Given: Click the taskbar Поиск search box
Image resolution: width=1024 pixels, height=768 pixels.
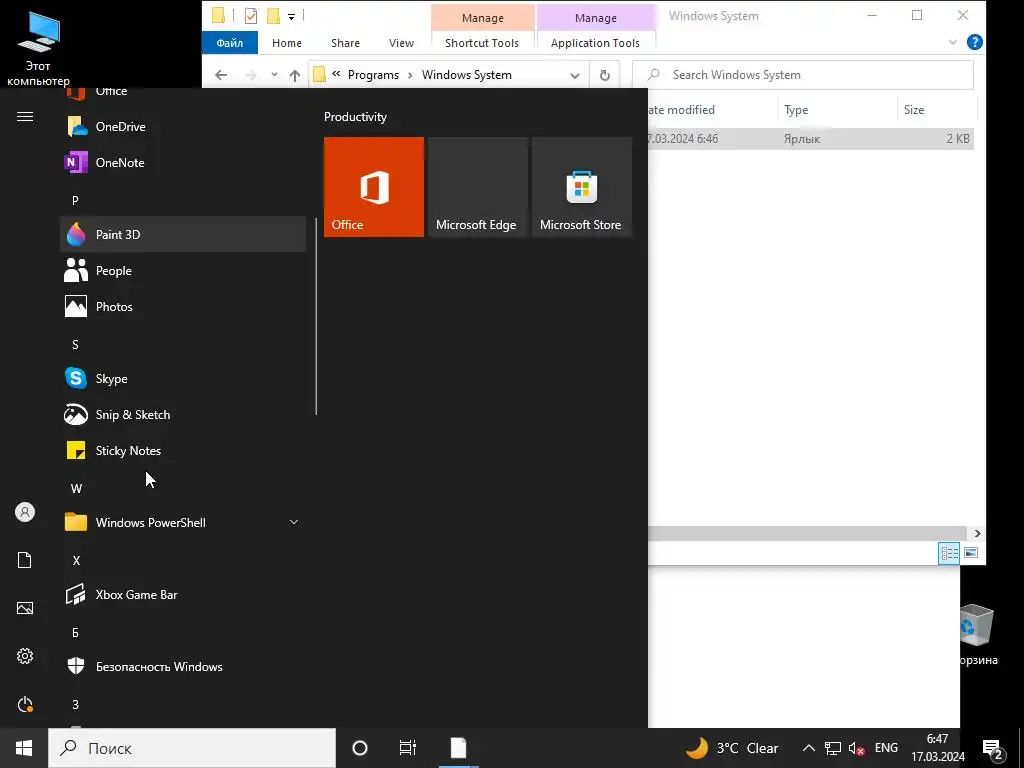Looking at the screenshot, I should click(x=192, y=748).
